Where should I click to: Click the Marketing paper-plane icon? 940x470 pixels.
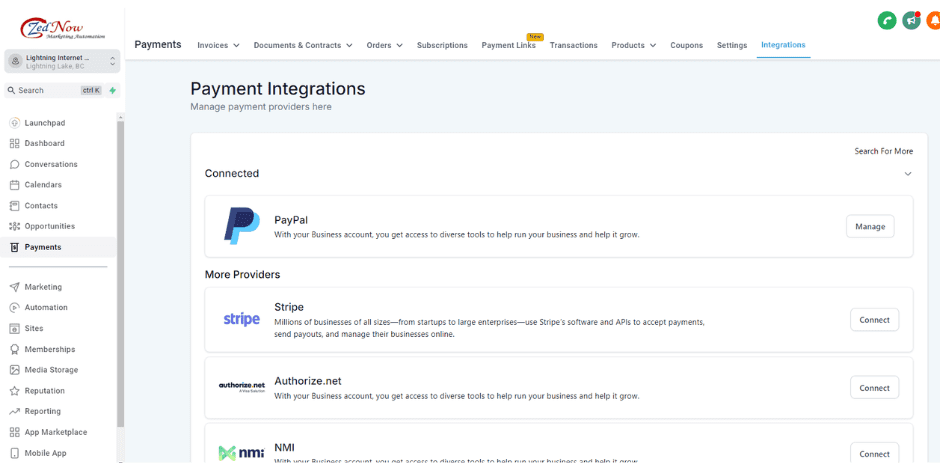[15, 287]
